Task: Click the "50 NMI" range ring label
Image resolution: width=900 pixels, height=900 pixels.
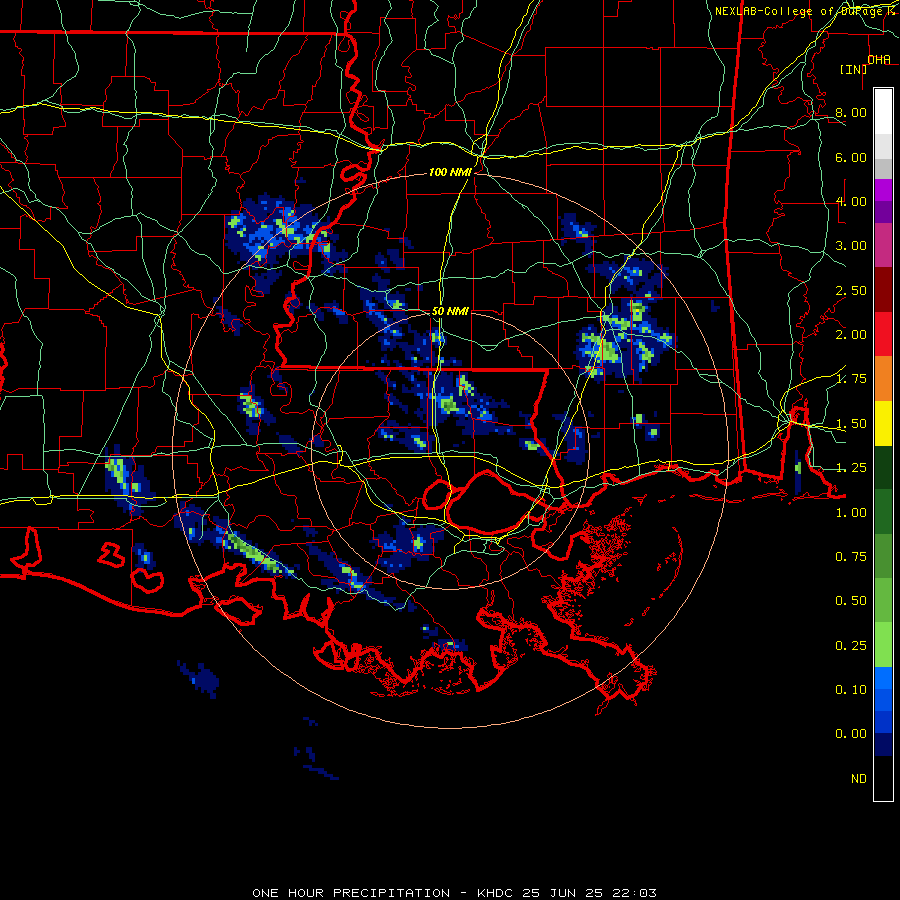Action: tap(450, 311)
